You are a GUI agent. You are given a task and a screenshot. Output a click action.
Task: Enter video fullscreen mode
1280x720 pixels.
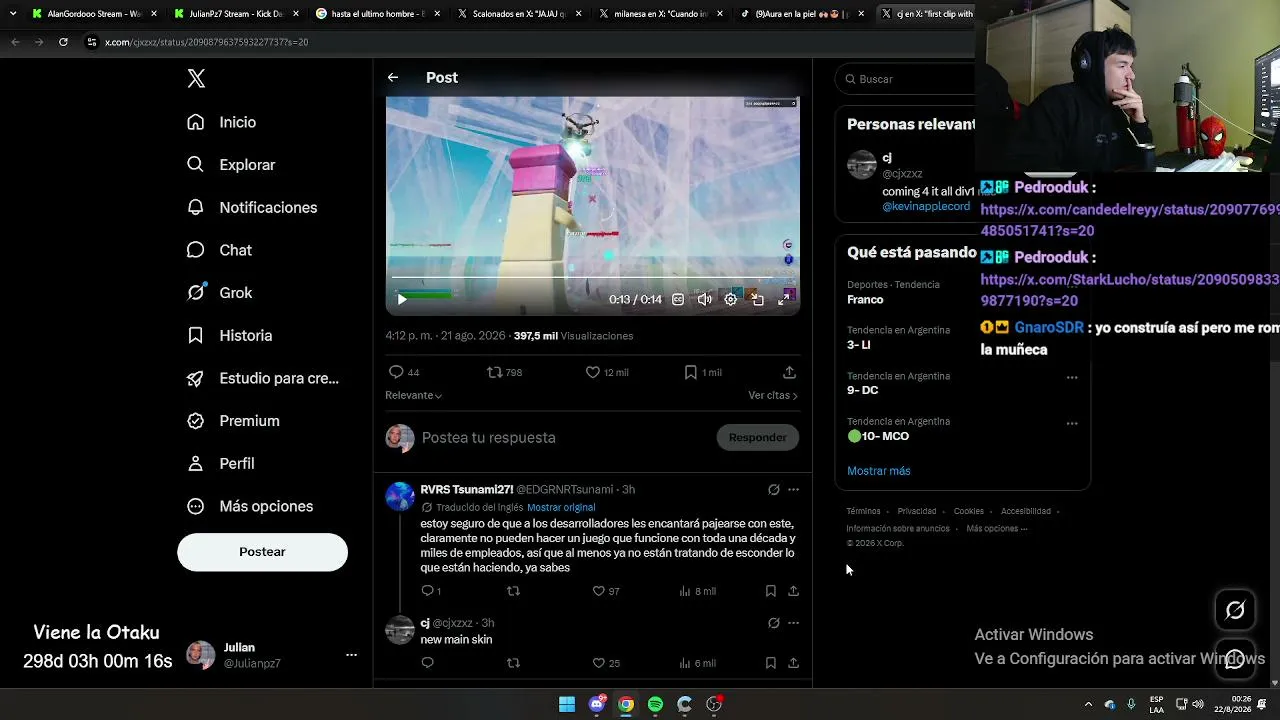pos(784,299)
